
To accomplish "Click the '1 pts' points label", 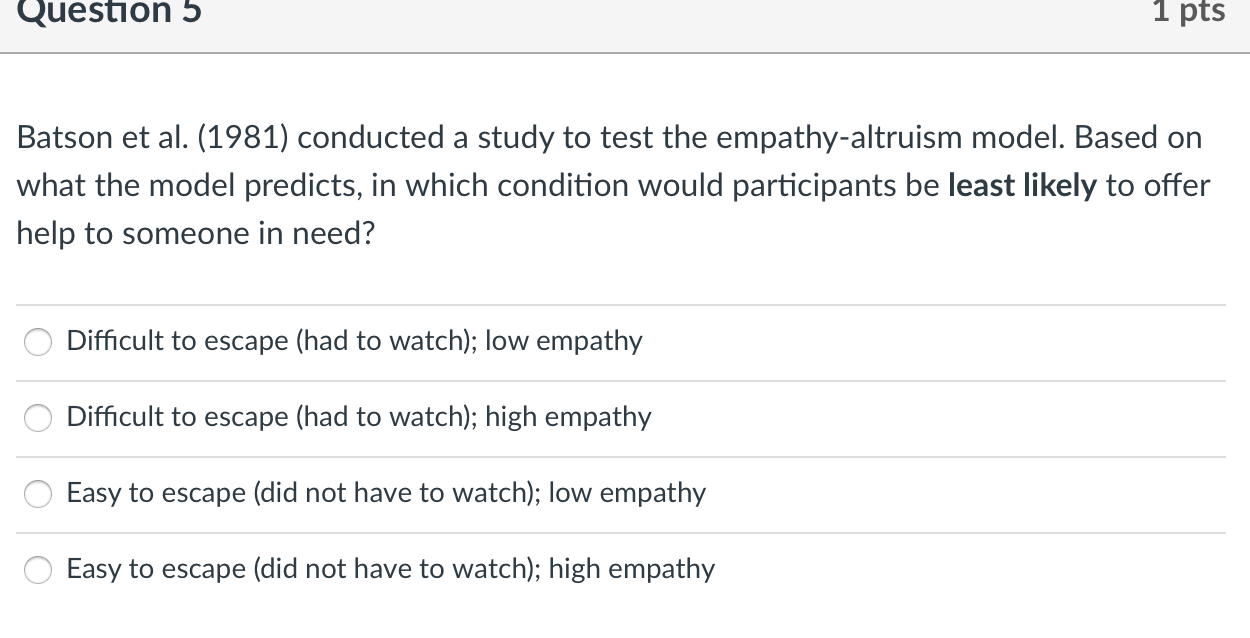I will tap(1188, 12).
